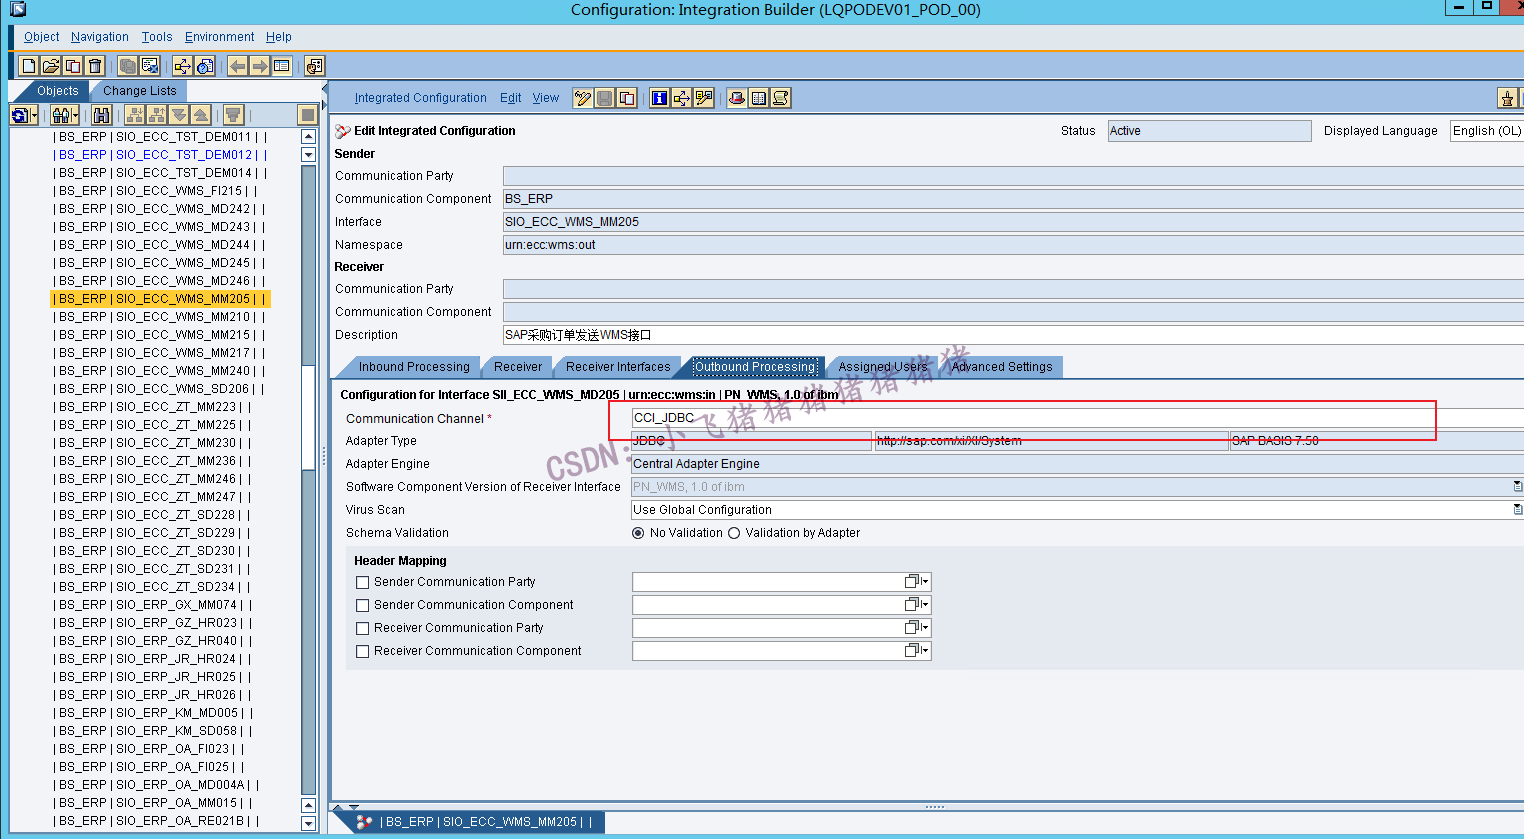The image size is (1524, 839).
Task: Click the refresh objects icon in left panel
Action: click(x=19, y=115)
